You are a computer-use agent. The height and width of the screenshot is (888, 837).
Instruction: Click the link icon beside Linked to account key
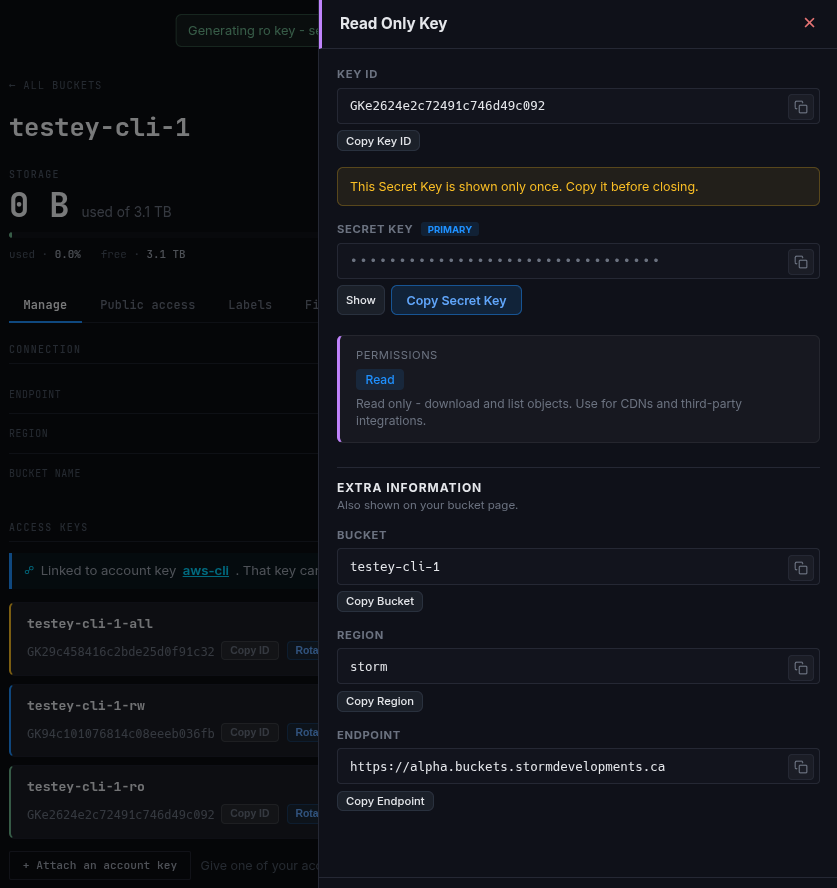(x=29, y=570)
